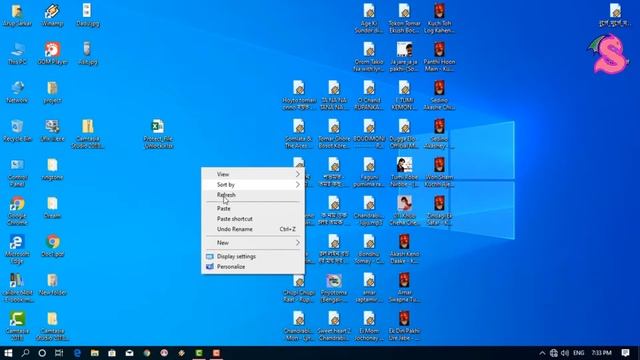
Task: Open Microsoft Store from the taskbar
Action: pyautogui.click(x=112, y=353)
